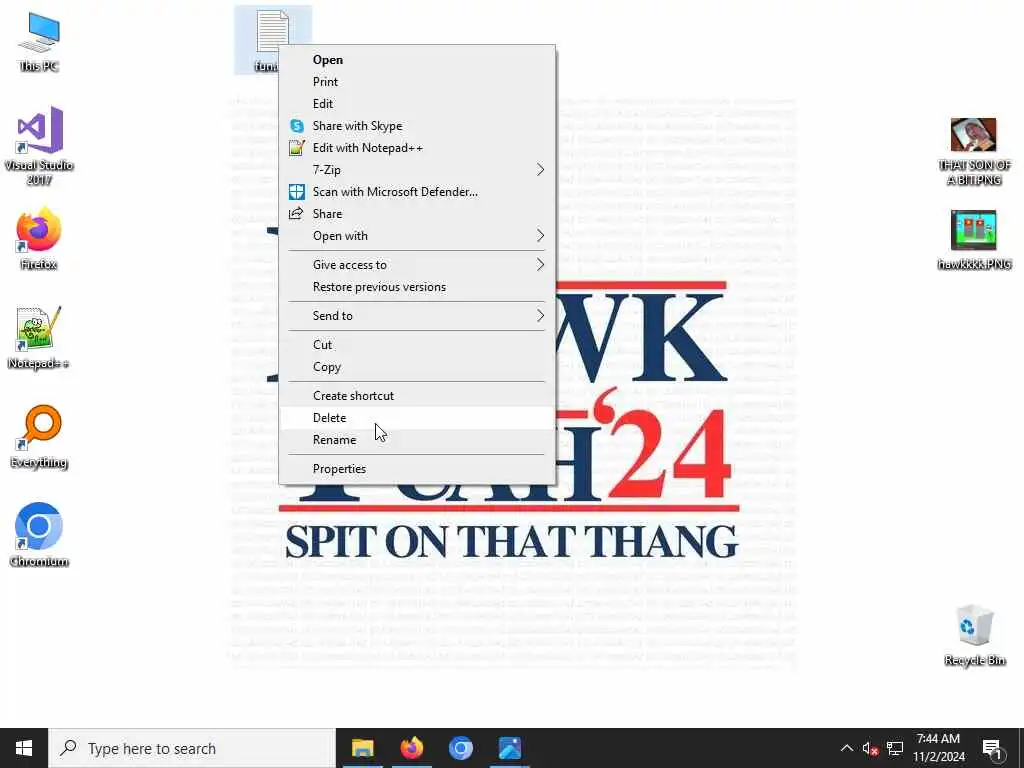Select the Recycle Bin icon
Screen dimensions: 1024x768
(974, 635)
